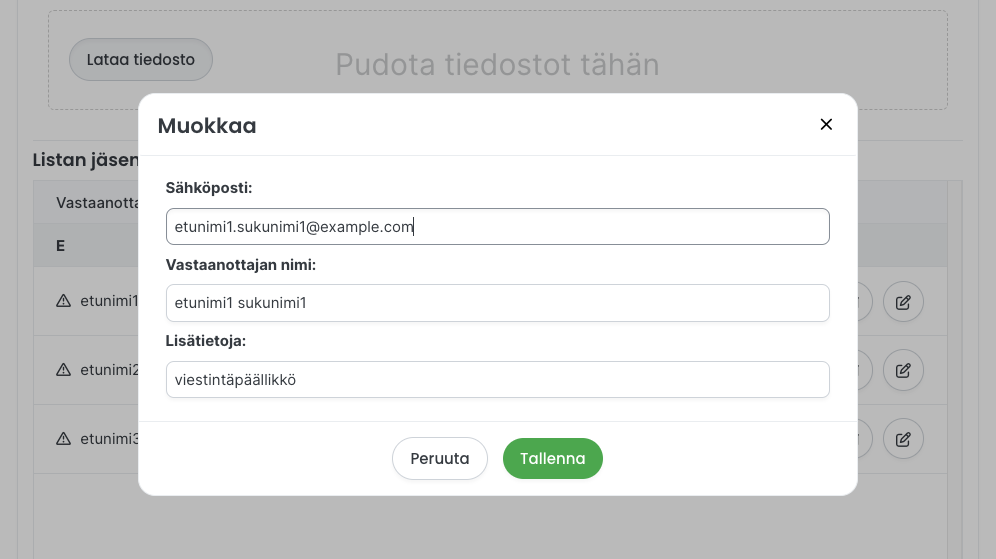The image size is (996, 559).
Task: Click the Vastaanottaja column header
Action: click(97, 203)
